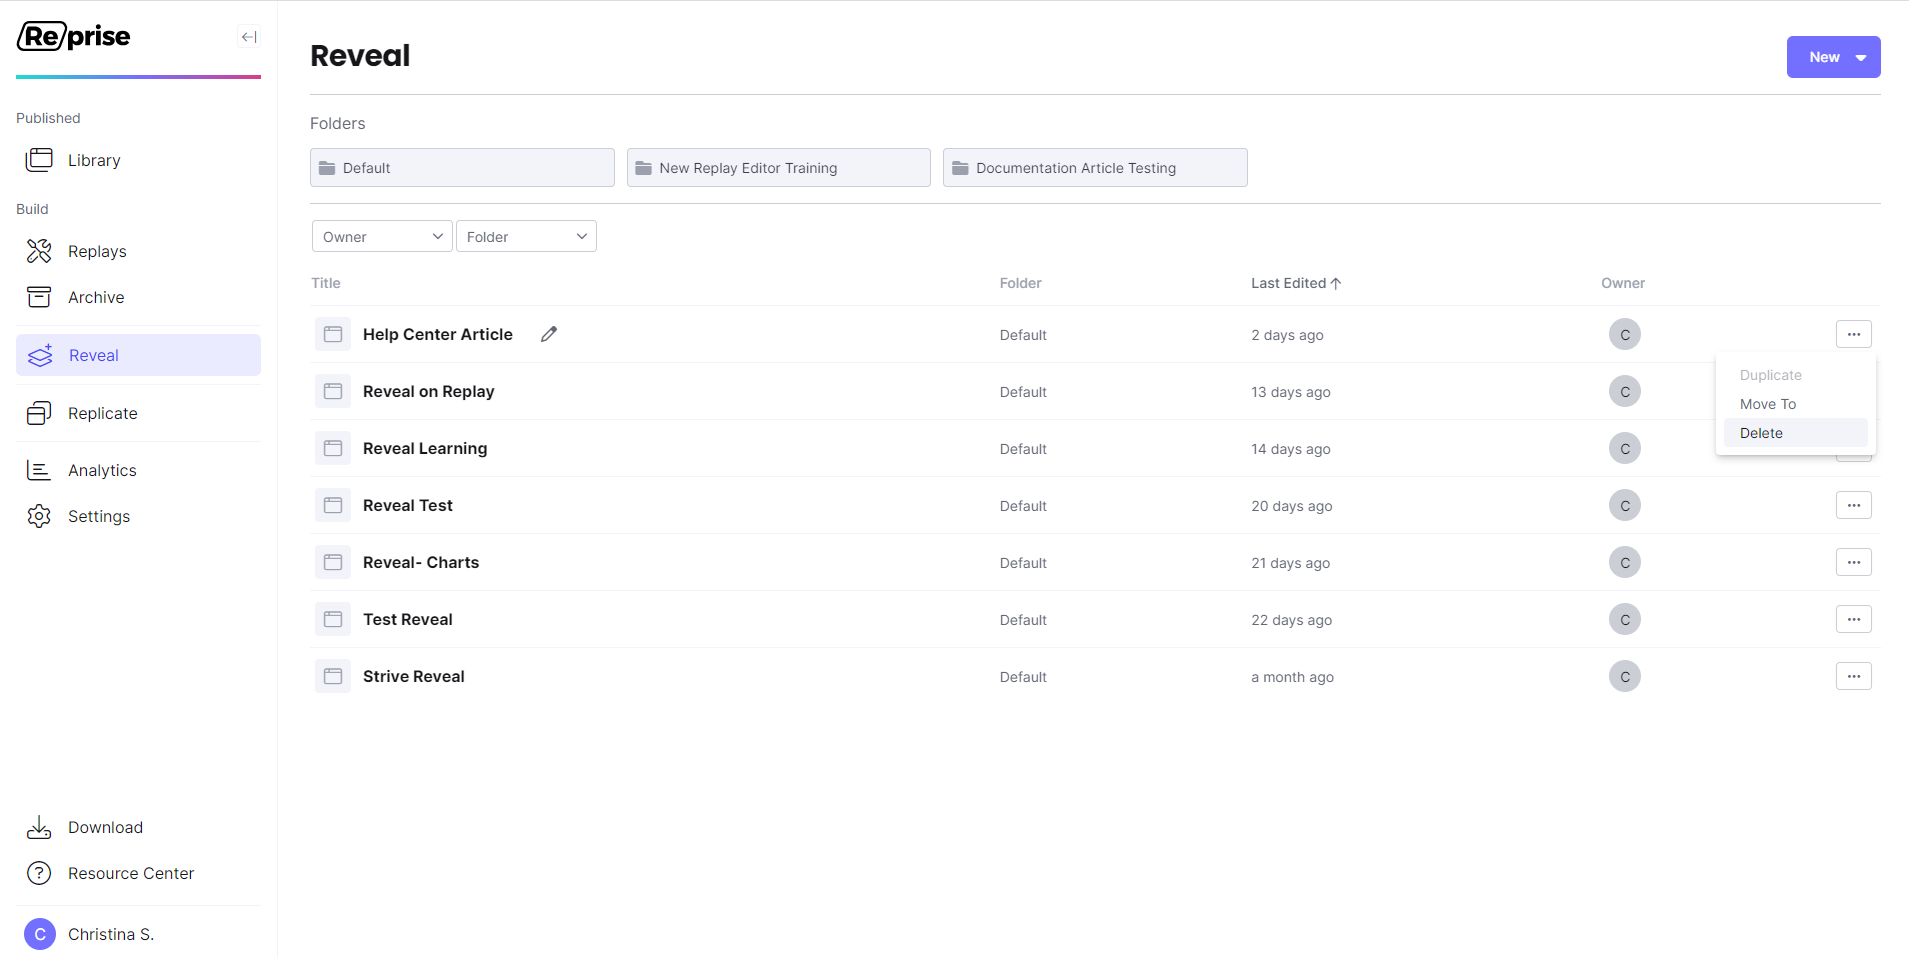Image resolution: width=1909 pixels, height=958 pixels.
Task: Click the Replicate icon
Action: (x=39, y=413)
